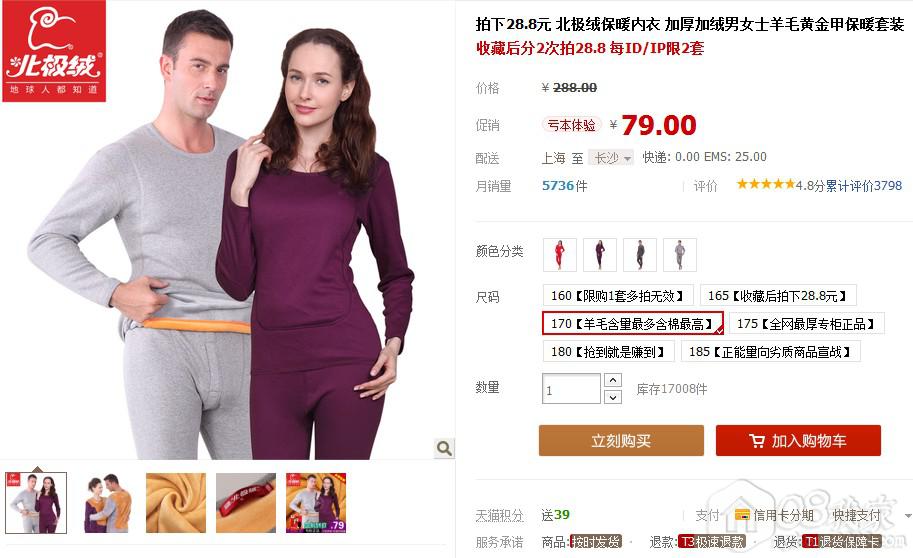Select size 185 option
Viewport: 913px width, 558px height.
[x=770, y=351]
